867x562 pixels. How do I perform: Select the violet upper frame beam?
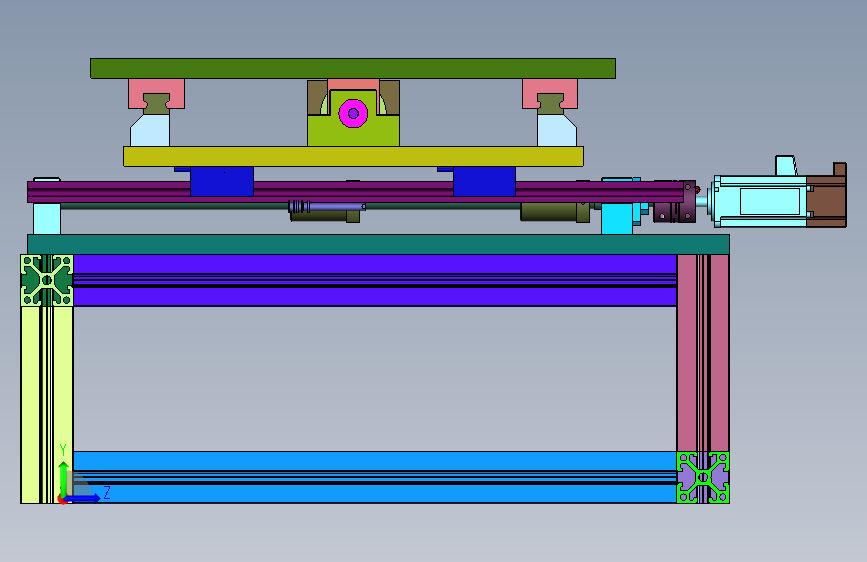[x=375, y=280]
